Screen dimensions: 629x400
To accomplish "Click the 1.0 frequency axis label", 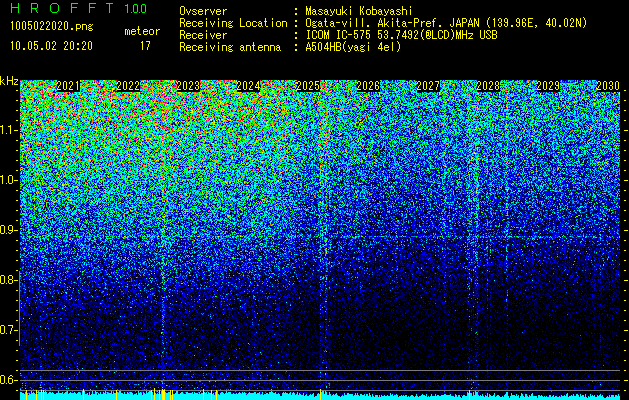I will [9, 180].
